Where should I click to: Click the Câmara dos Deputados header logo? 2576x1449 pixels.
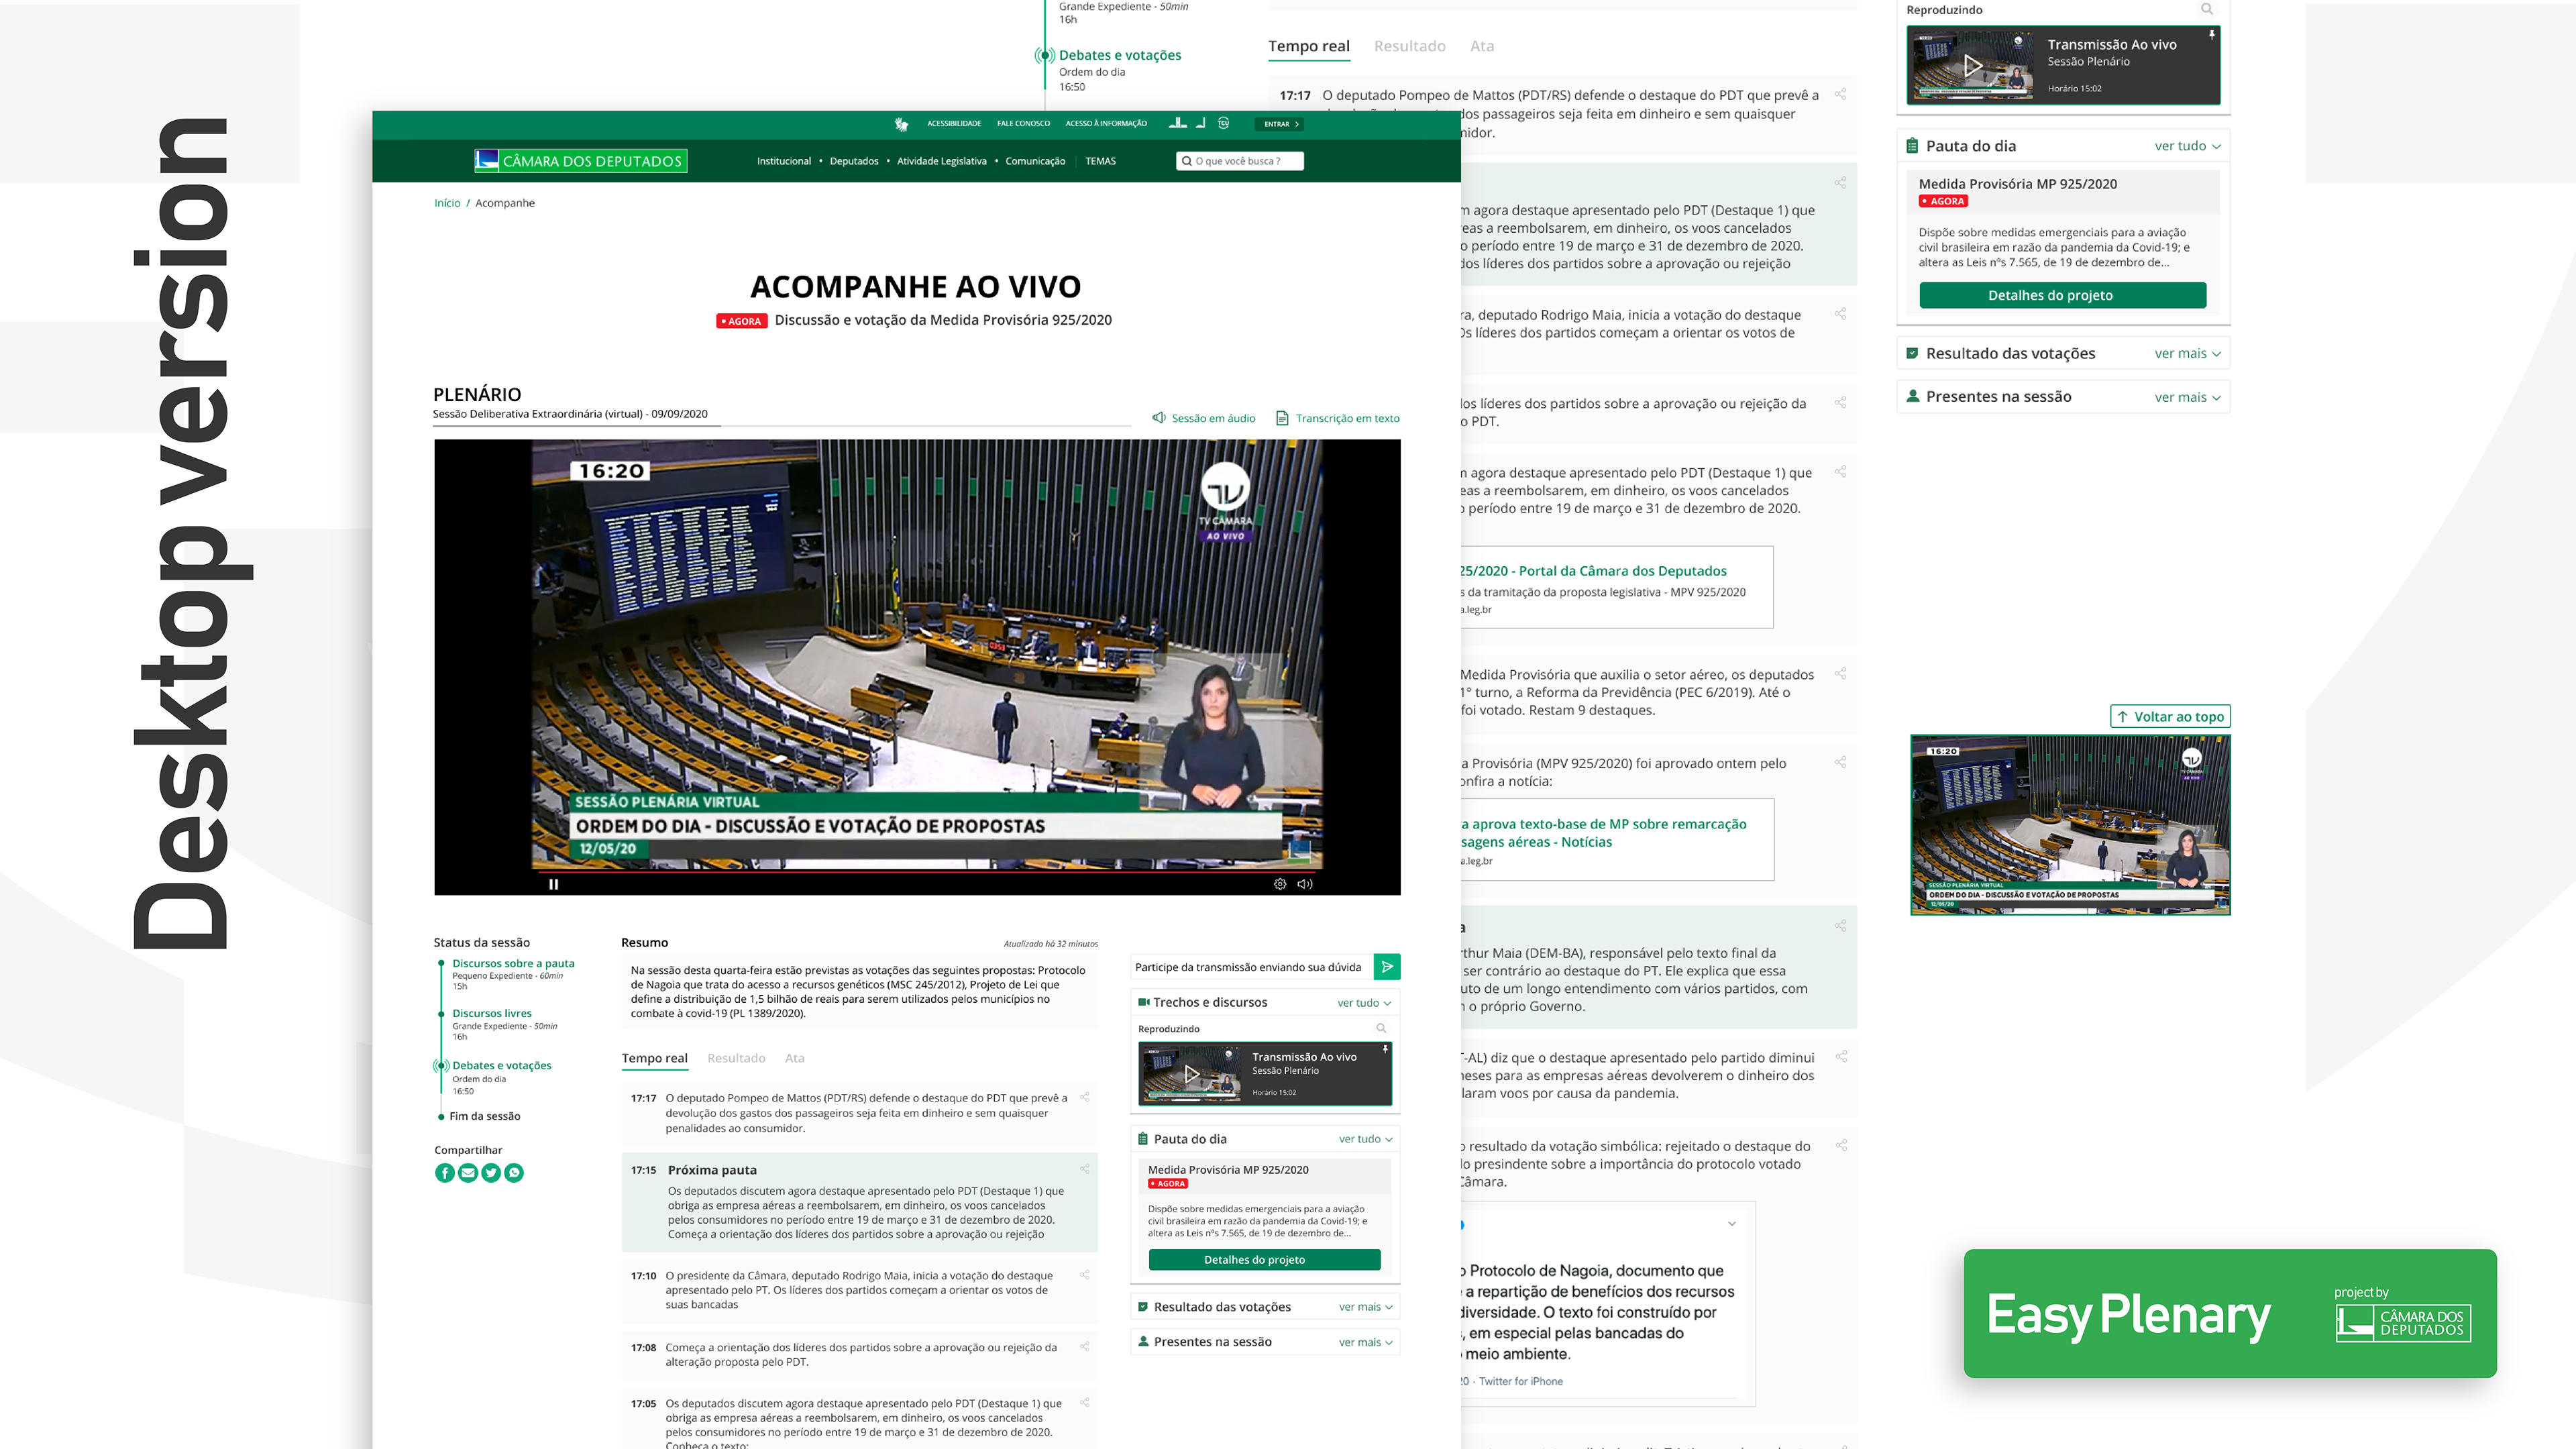click(580, 161)
